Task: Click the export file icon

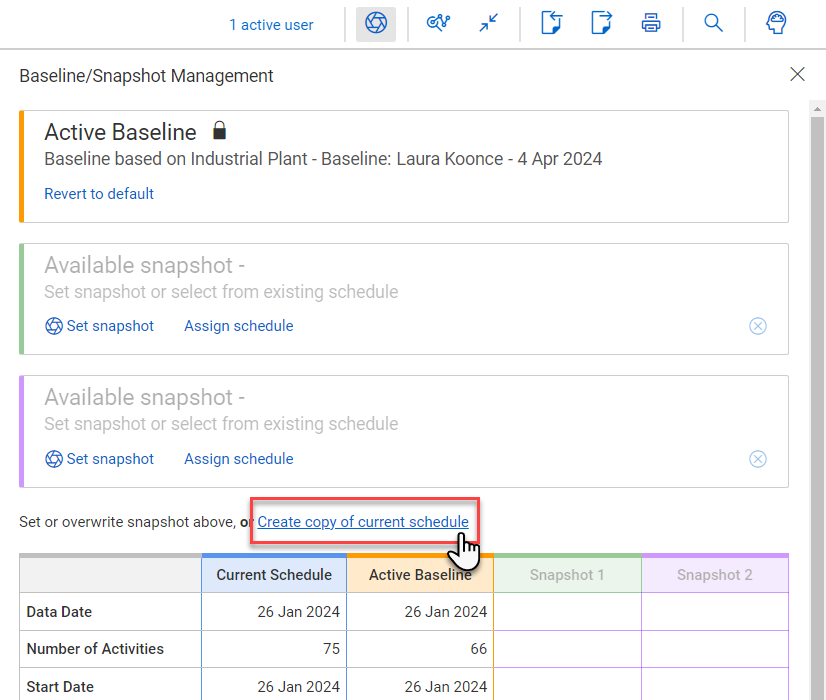Action: (x=601, y=24)
